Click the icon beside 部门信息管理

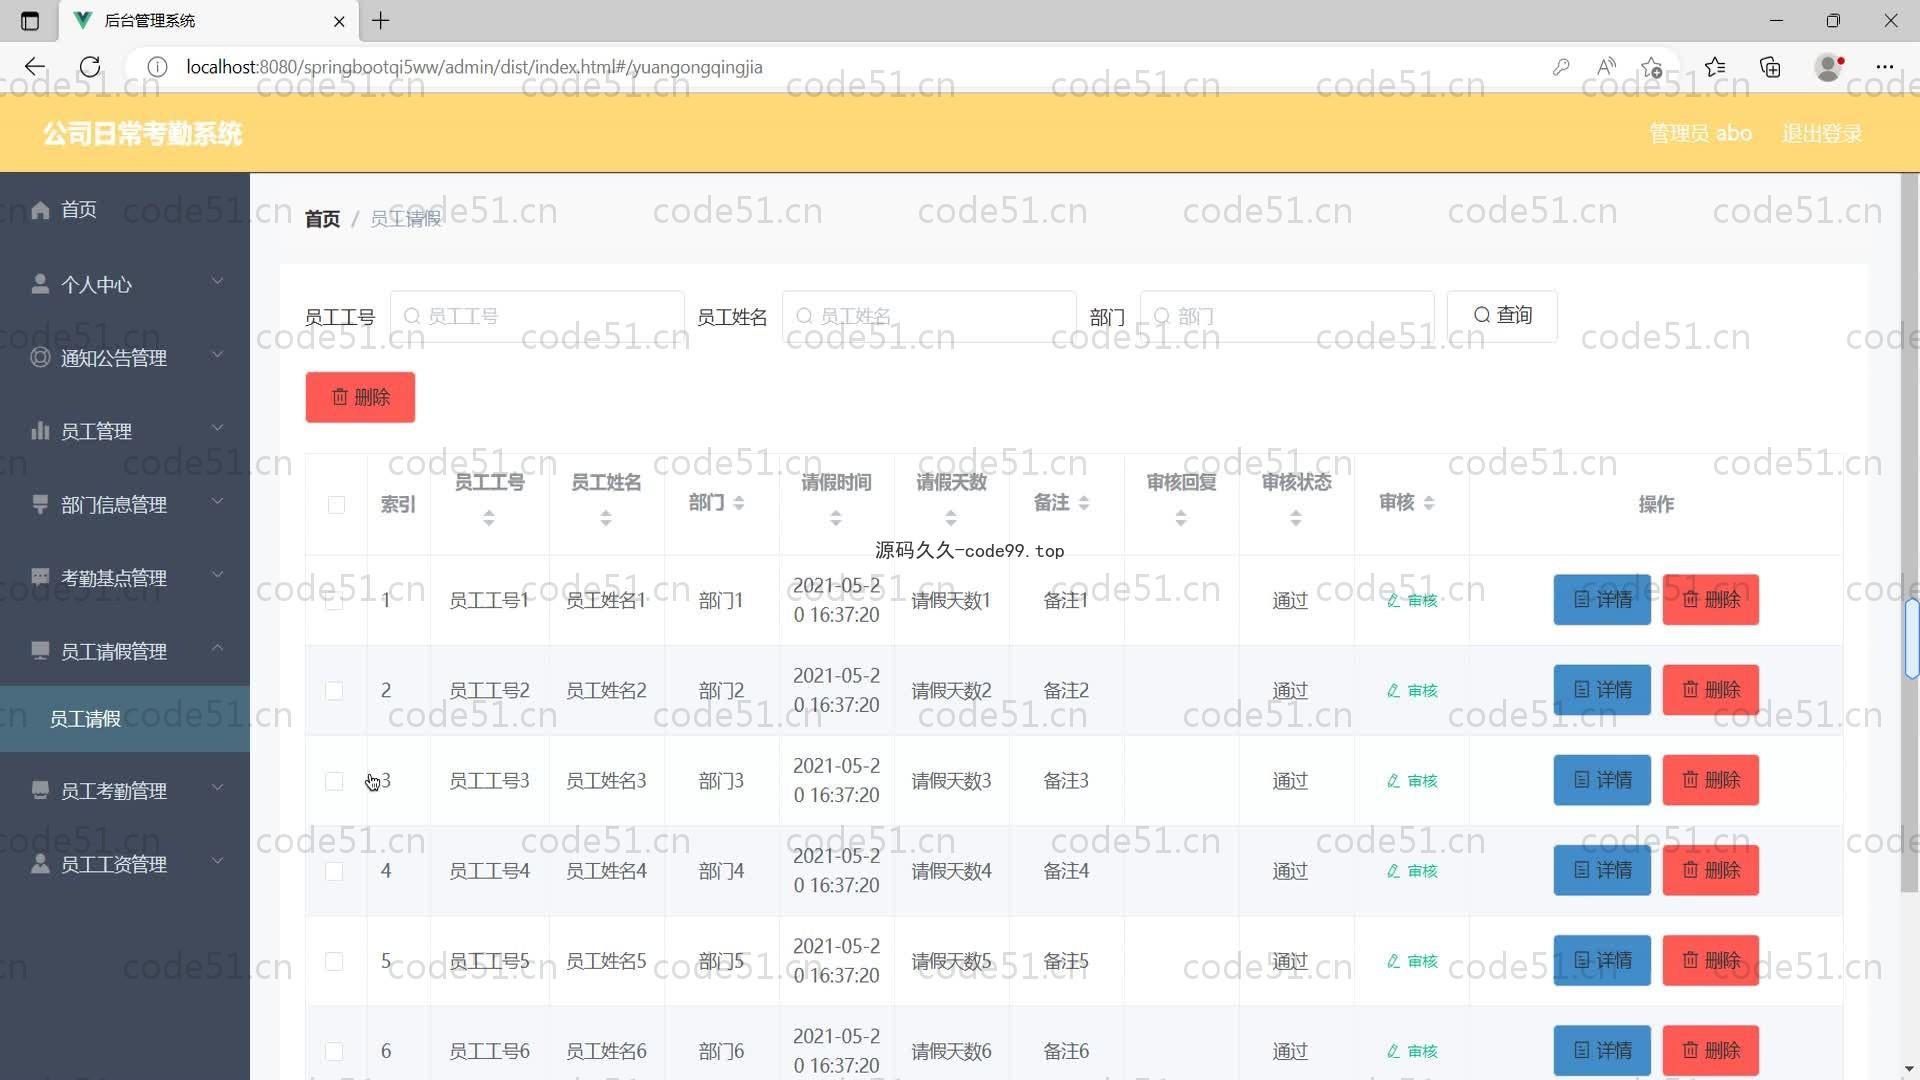click(x=40, y=504)
